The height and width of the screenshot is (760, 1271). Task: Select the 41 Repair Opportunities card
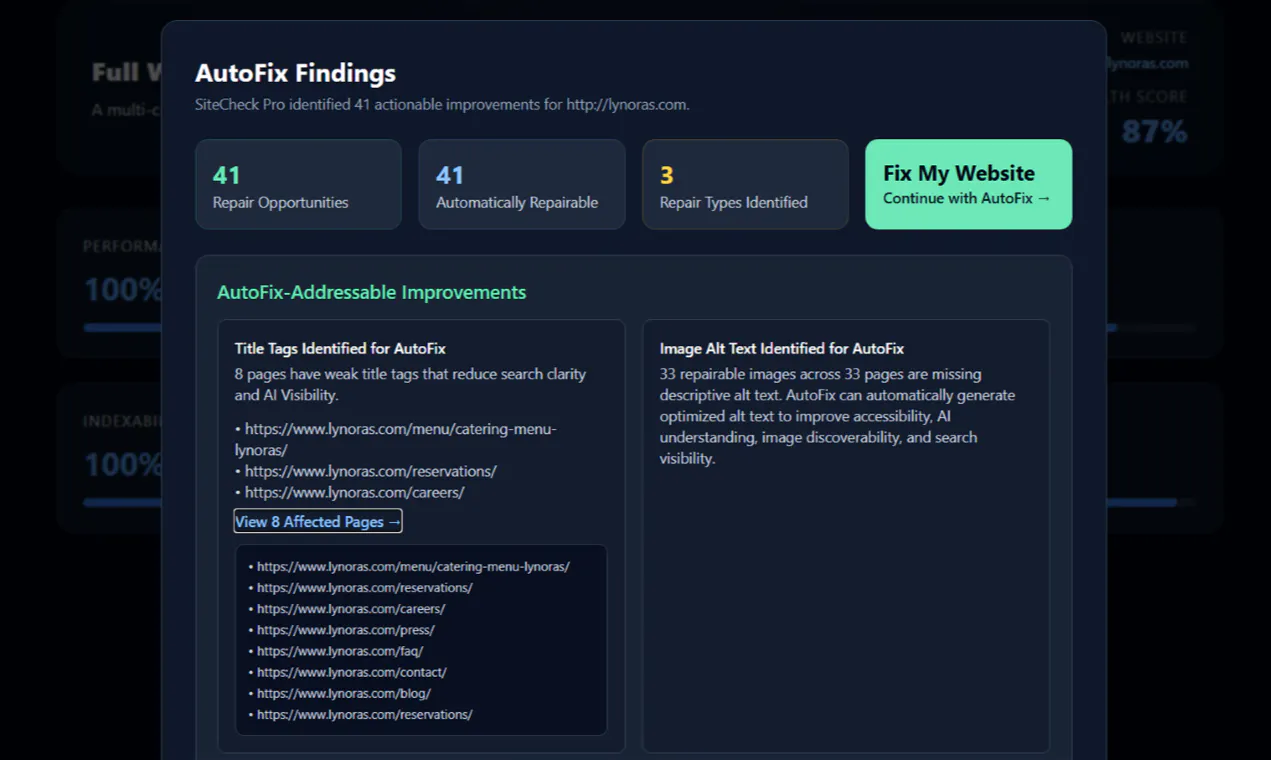298,184
